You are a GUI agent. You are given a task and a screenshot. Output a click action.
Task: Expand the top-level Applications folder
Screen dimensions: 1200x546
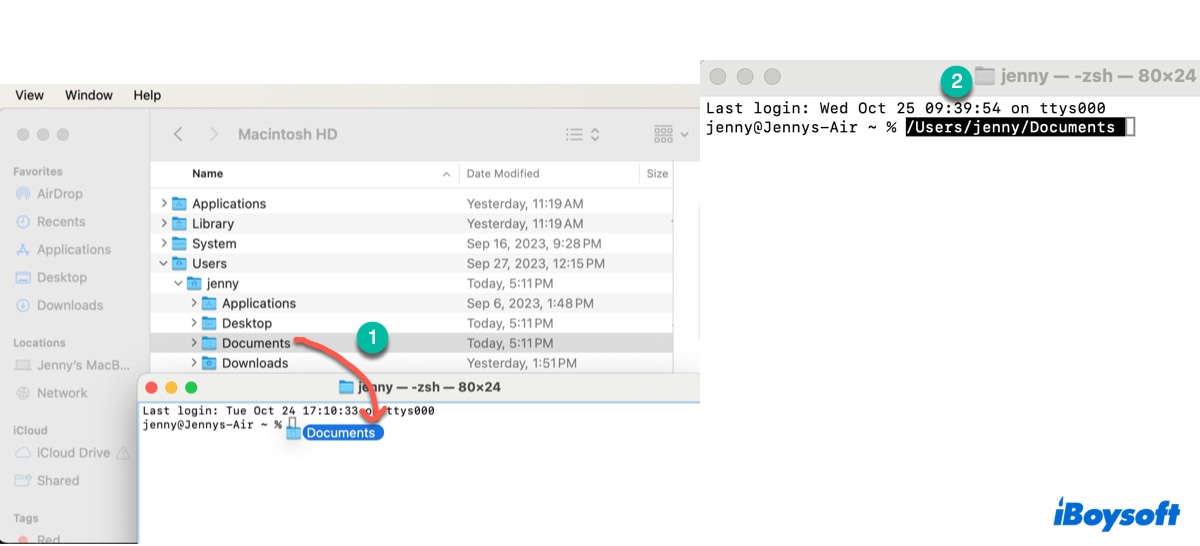point(164,203)
